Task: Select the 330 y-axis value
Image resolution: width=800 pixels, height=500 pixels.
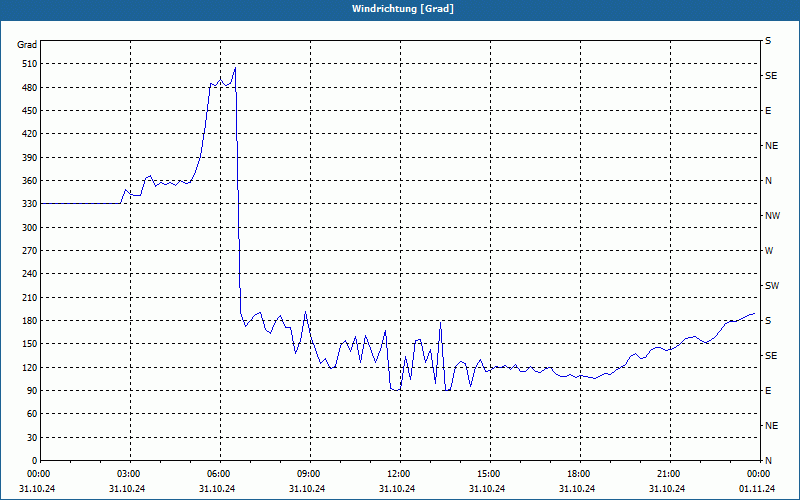Action: [x=30, y=204]
